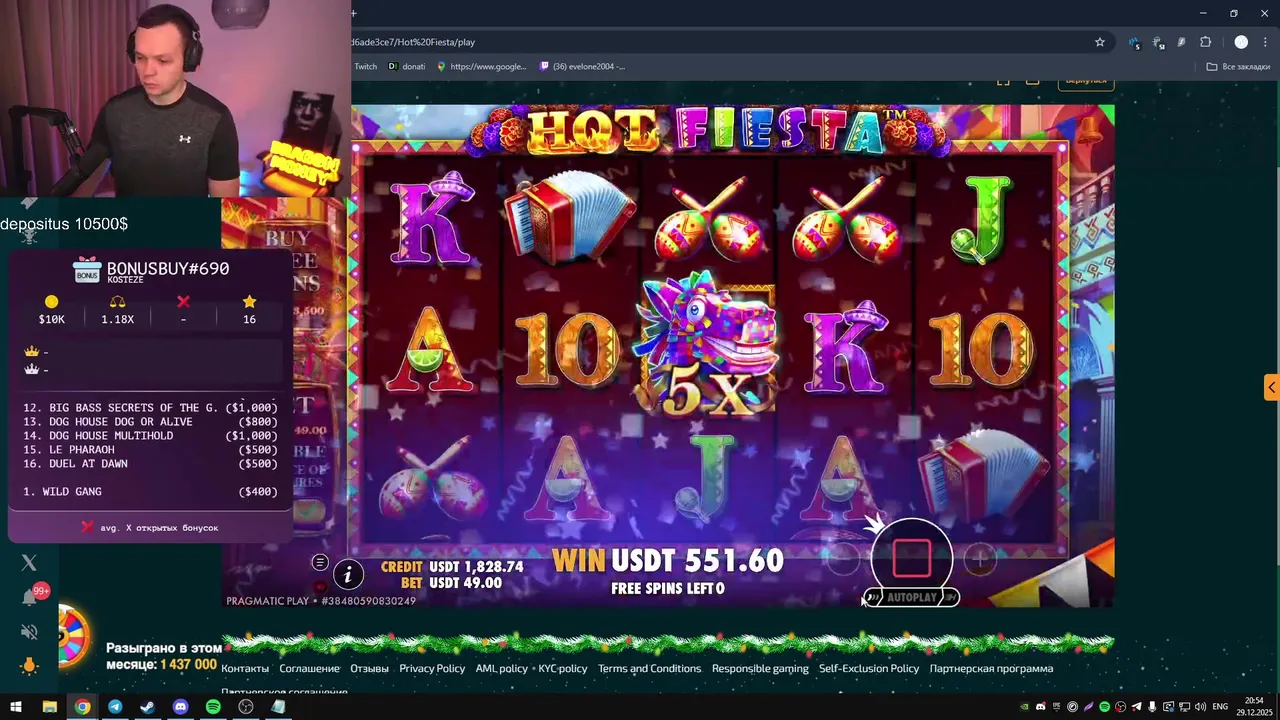Open a new browser tab with plus
The height and width of the screenshot is (720, 1280).
pos(354,13)
